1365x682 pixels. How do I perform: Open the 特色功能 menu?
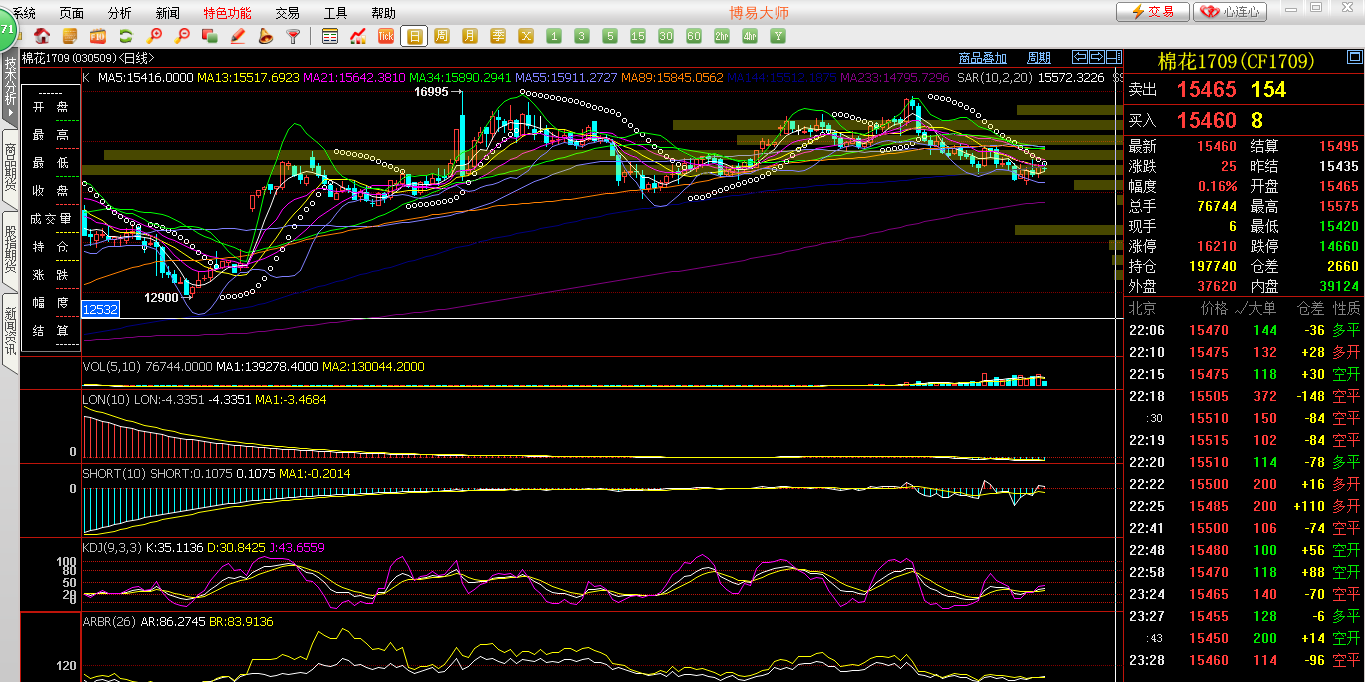(x=228, y=13)
